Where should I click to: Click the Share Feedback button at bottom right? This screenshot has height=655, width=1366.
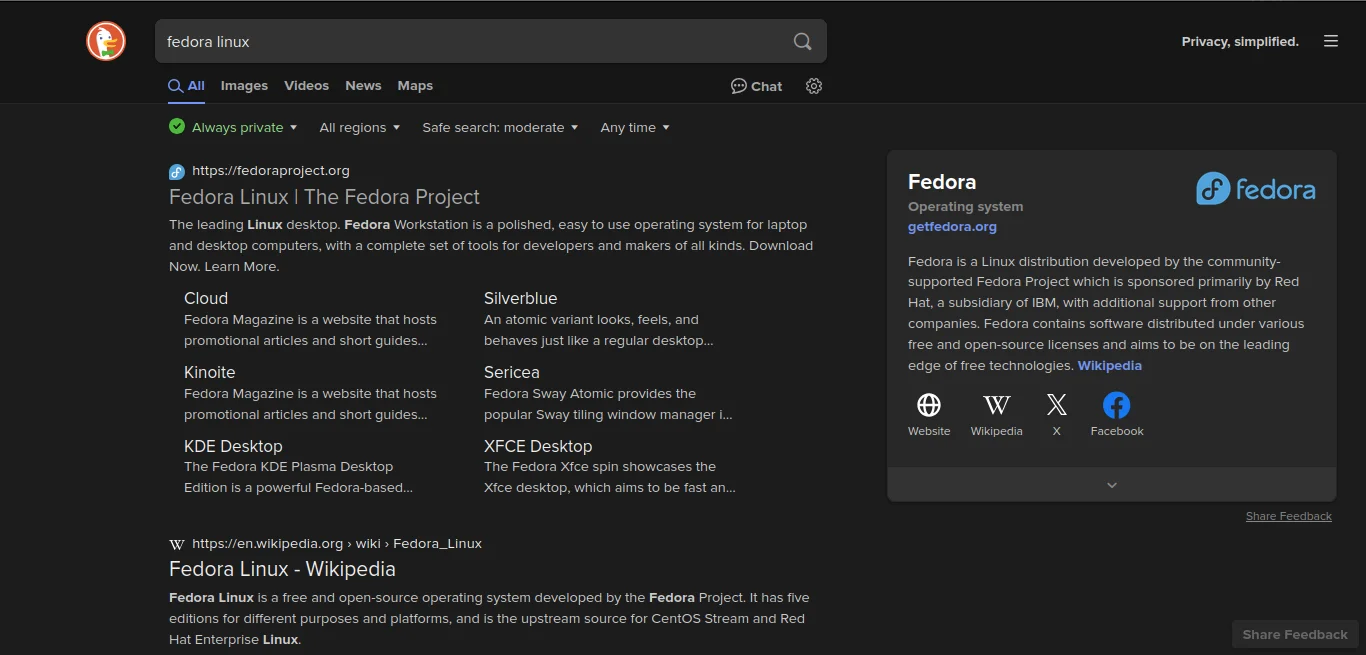tap(1295, 634)
